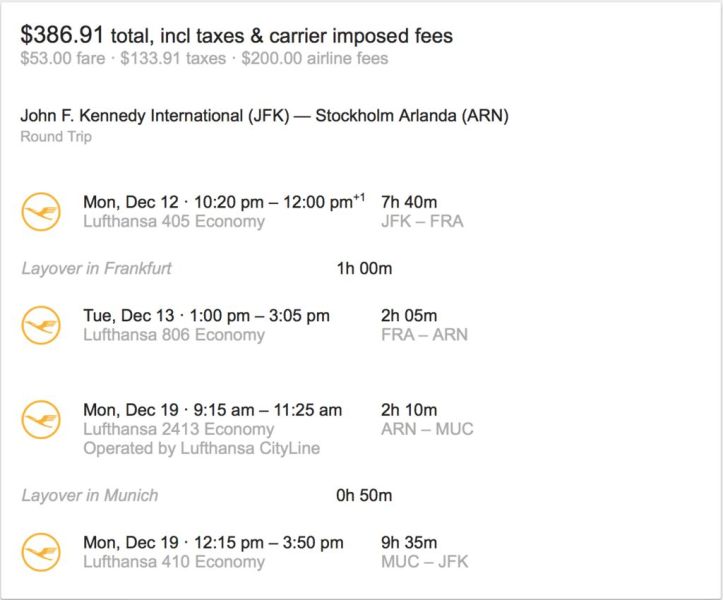Click the ARN – MUC segment label
The height and width of the screenshot is (600, 723).
[427, 429]
